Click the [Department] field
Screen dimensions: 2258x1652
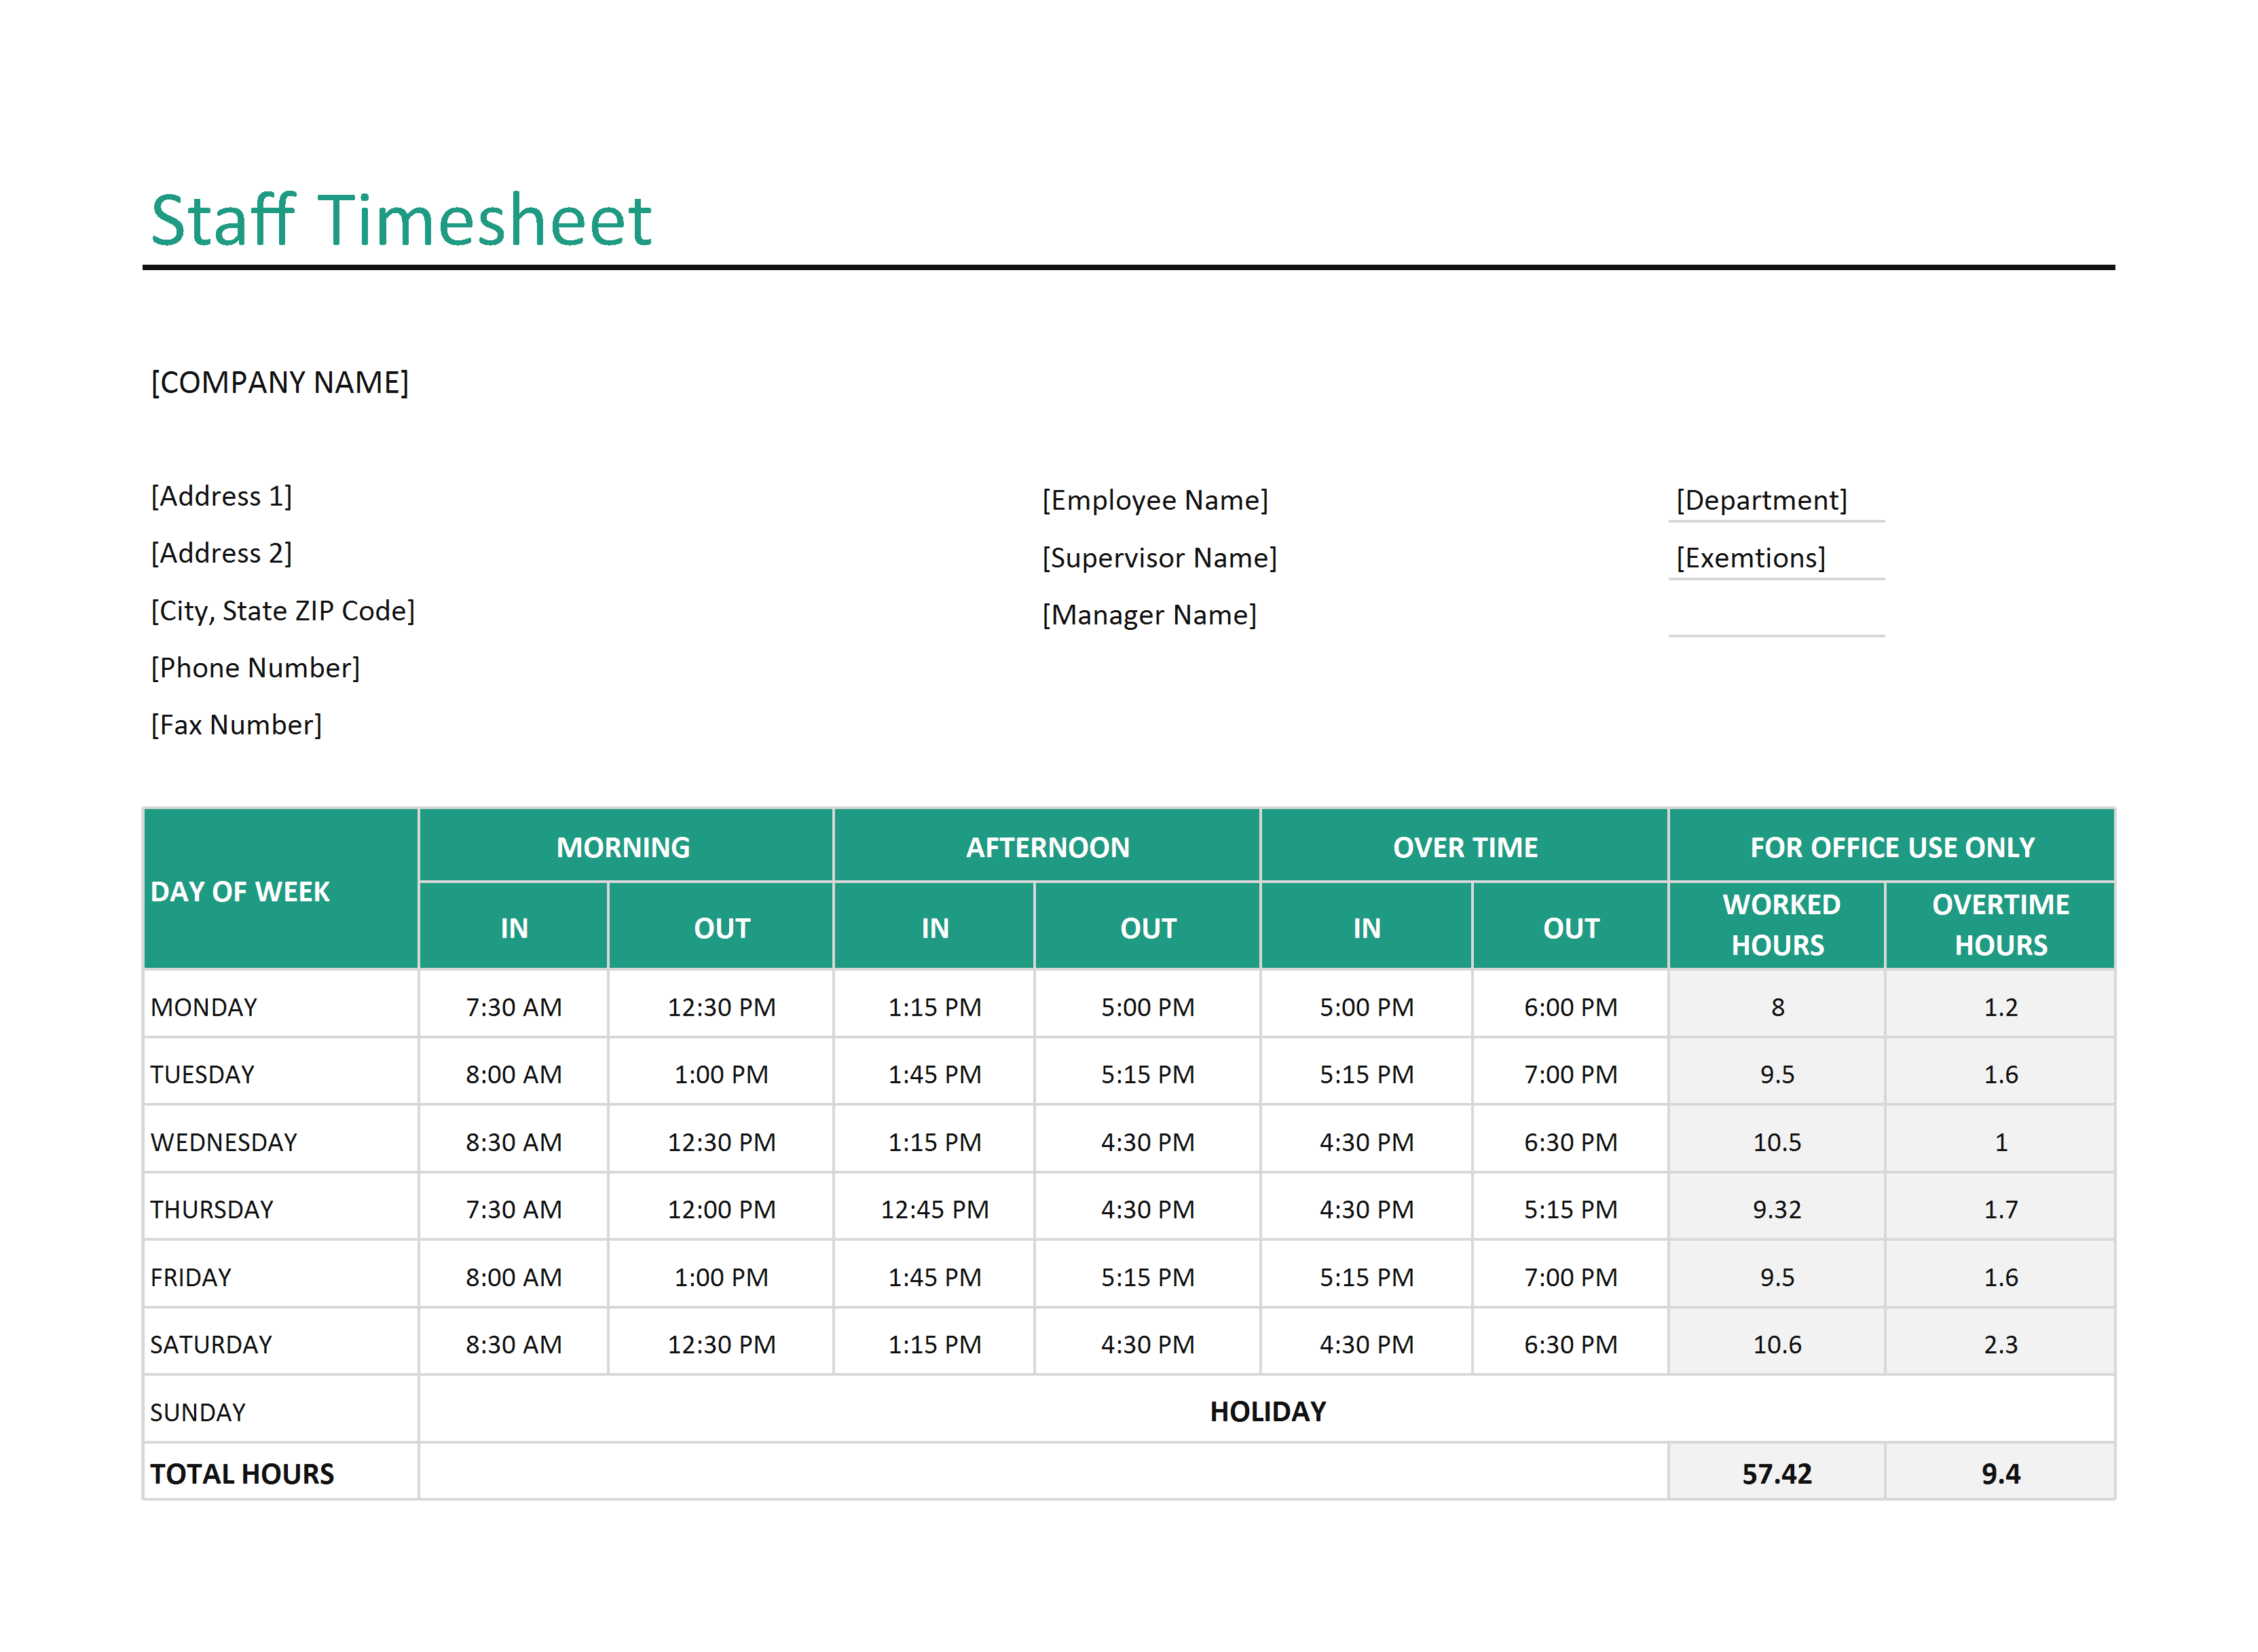pyautogui.click(x=1761, y=501)
